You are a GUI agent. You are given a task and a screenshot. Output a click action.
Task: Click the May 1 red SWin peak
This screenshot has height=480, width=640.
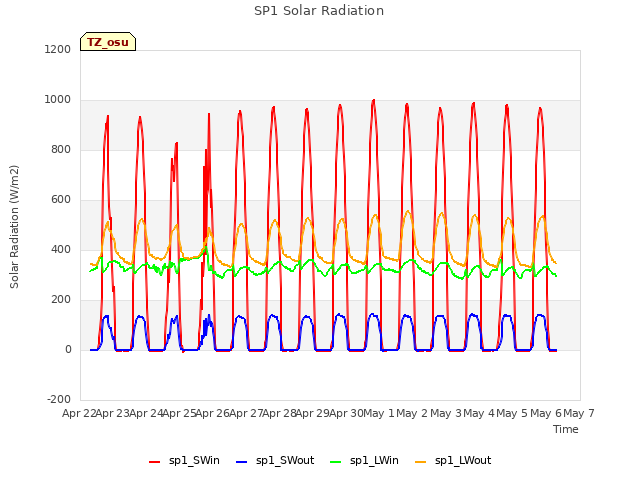pyautogui.click(x=373, y=101)
